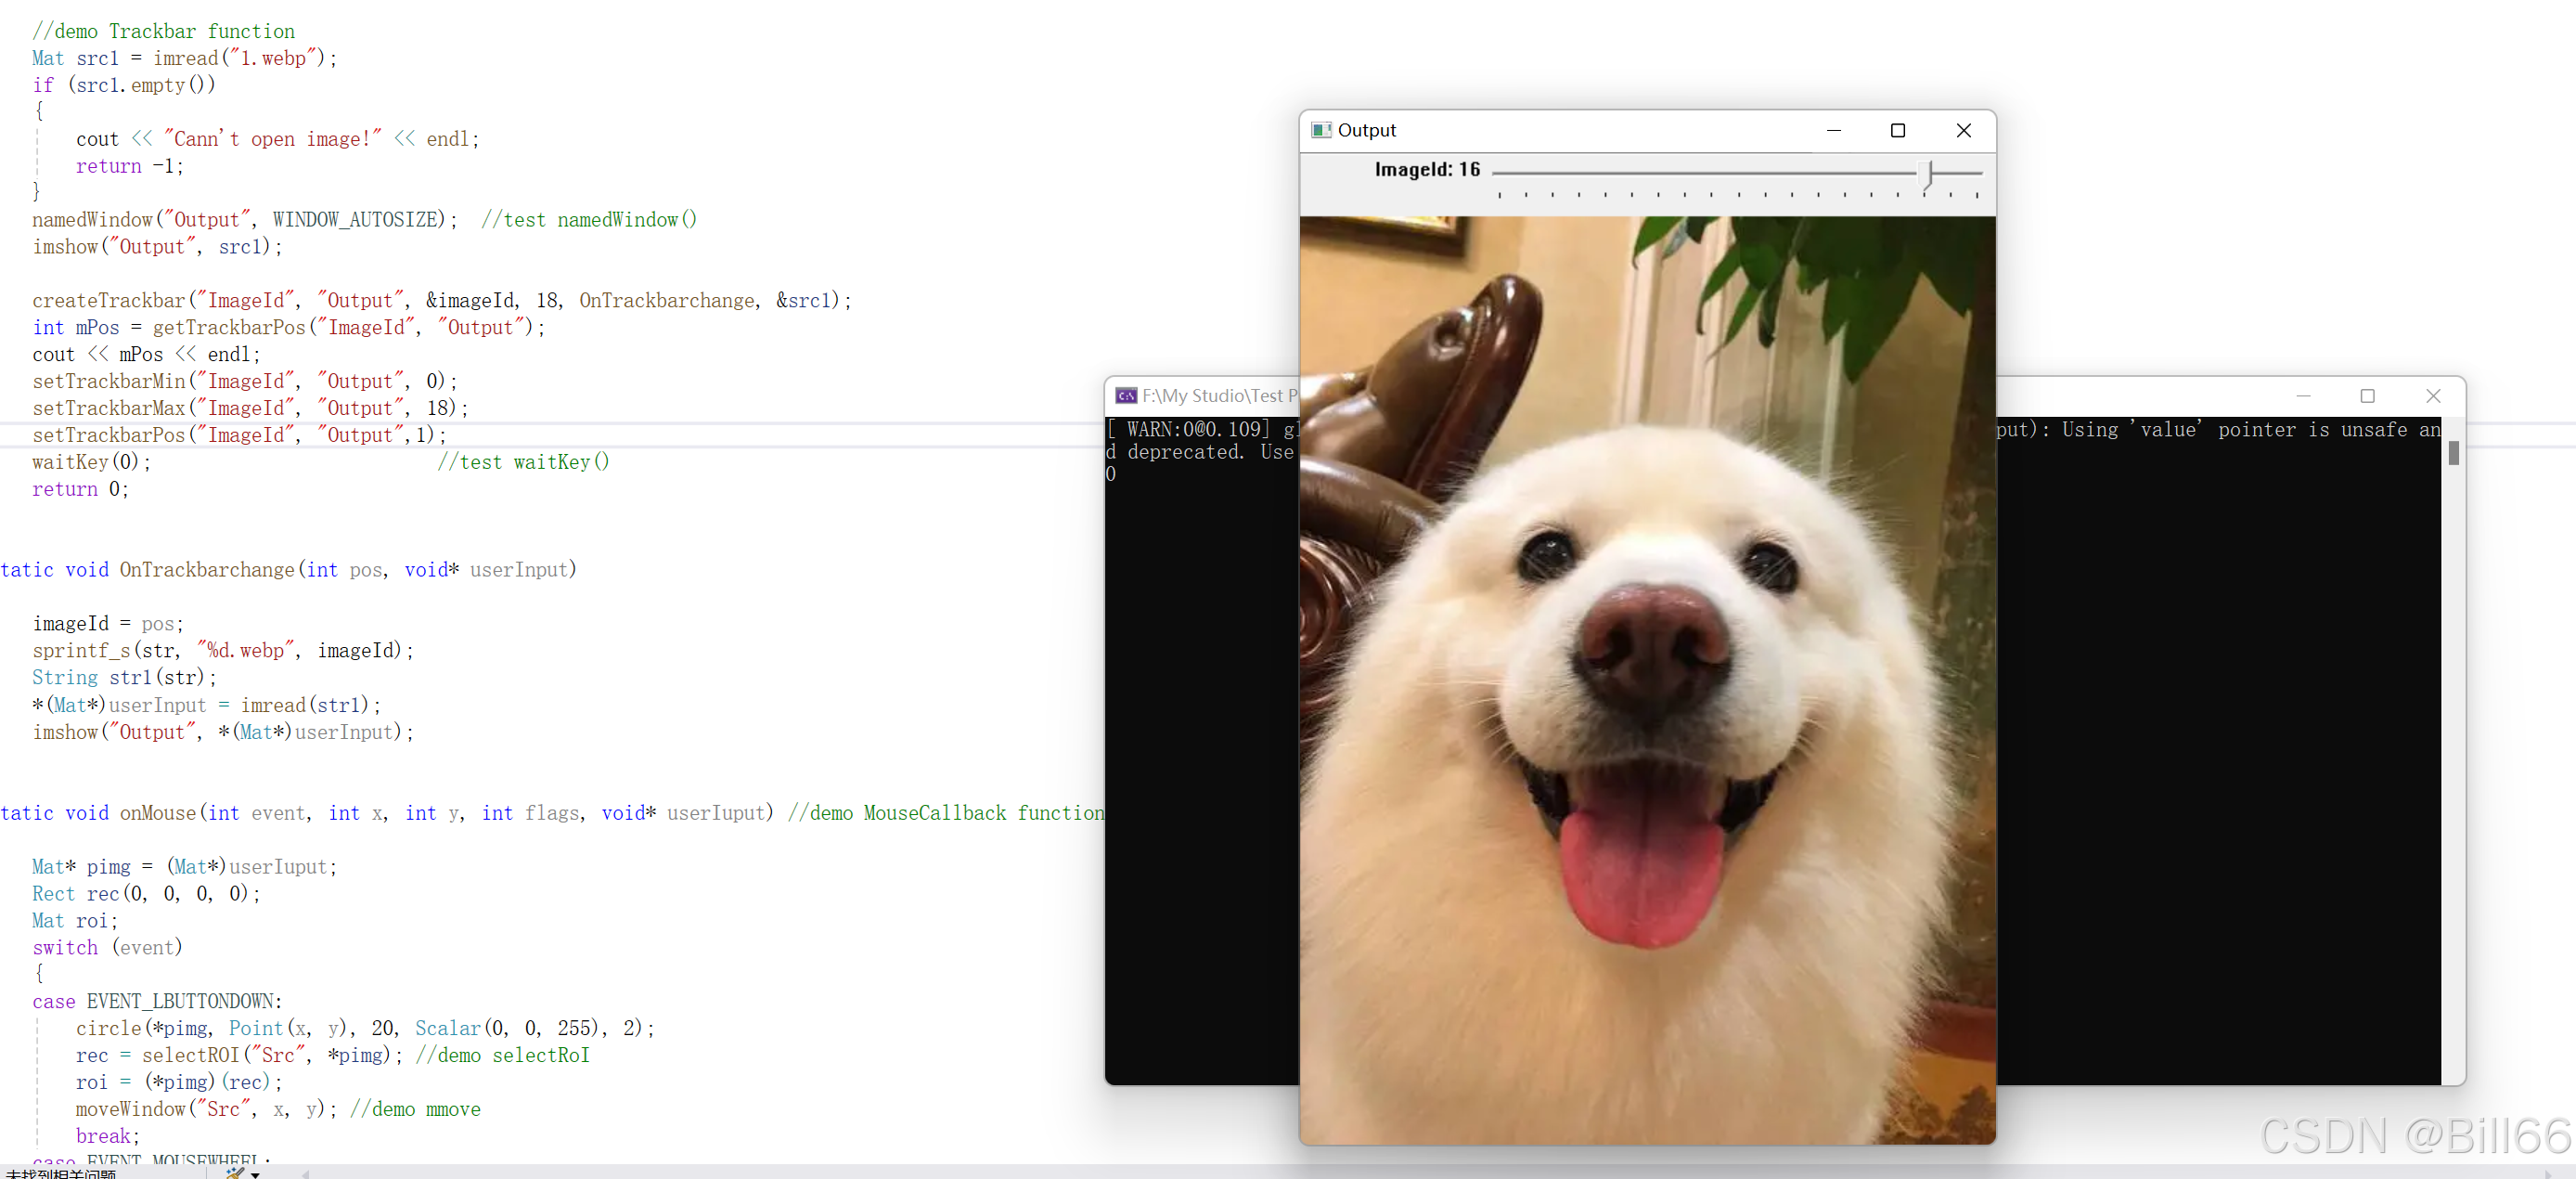Image resolution: width=2576 pixels, height=1179 pixels.
Task: Click the 'F:\My Studio\Test P' console title
Action: pos(1219,396)
